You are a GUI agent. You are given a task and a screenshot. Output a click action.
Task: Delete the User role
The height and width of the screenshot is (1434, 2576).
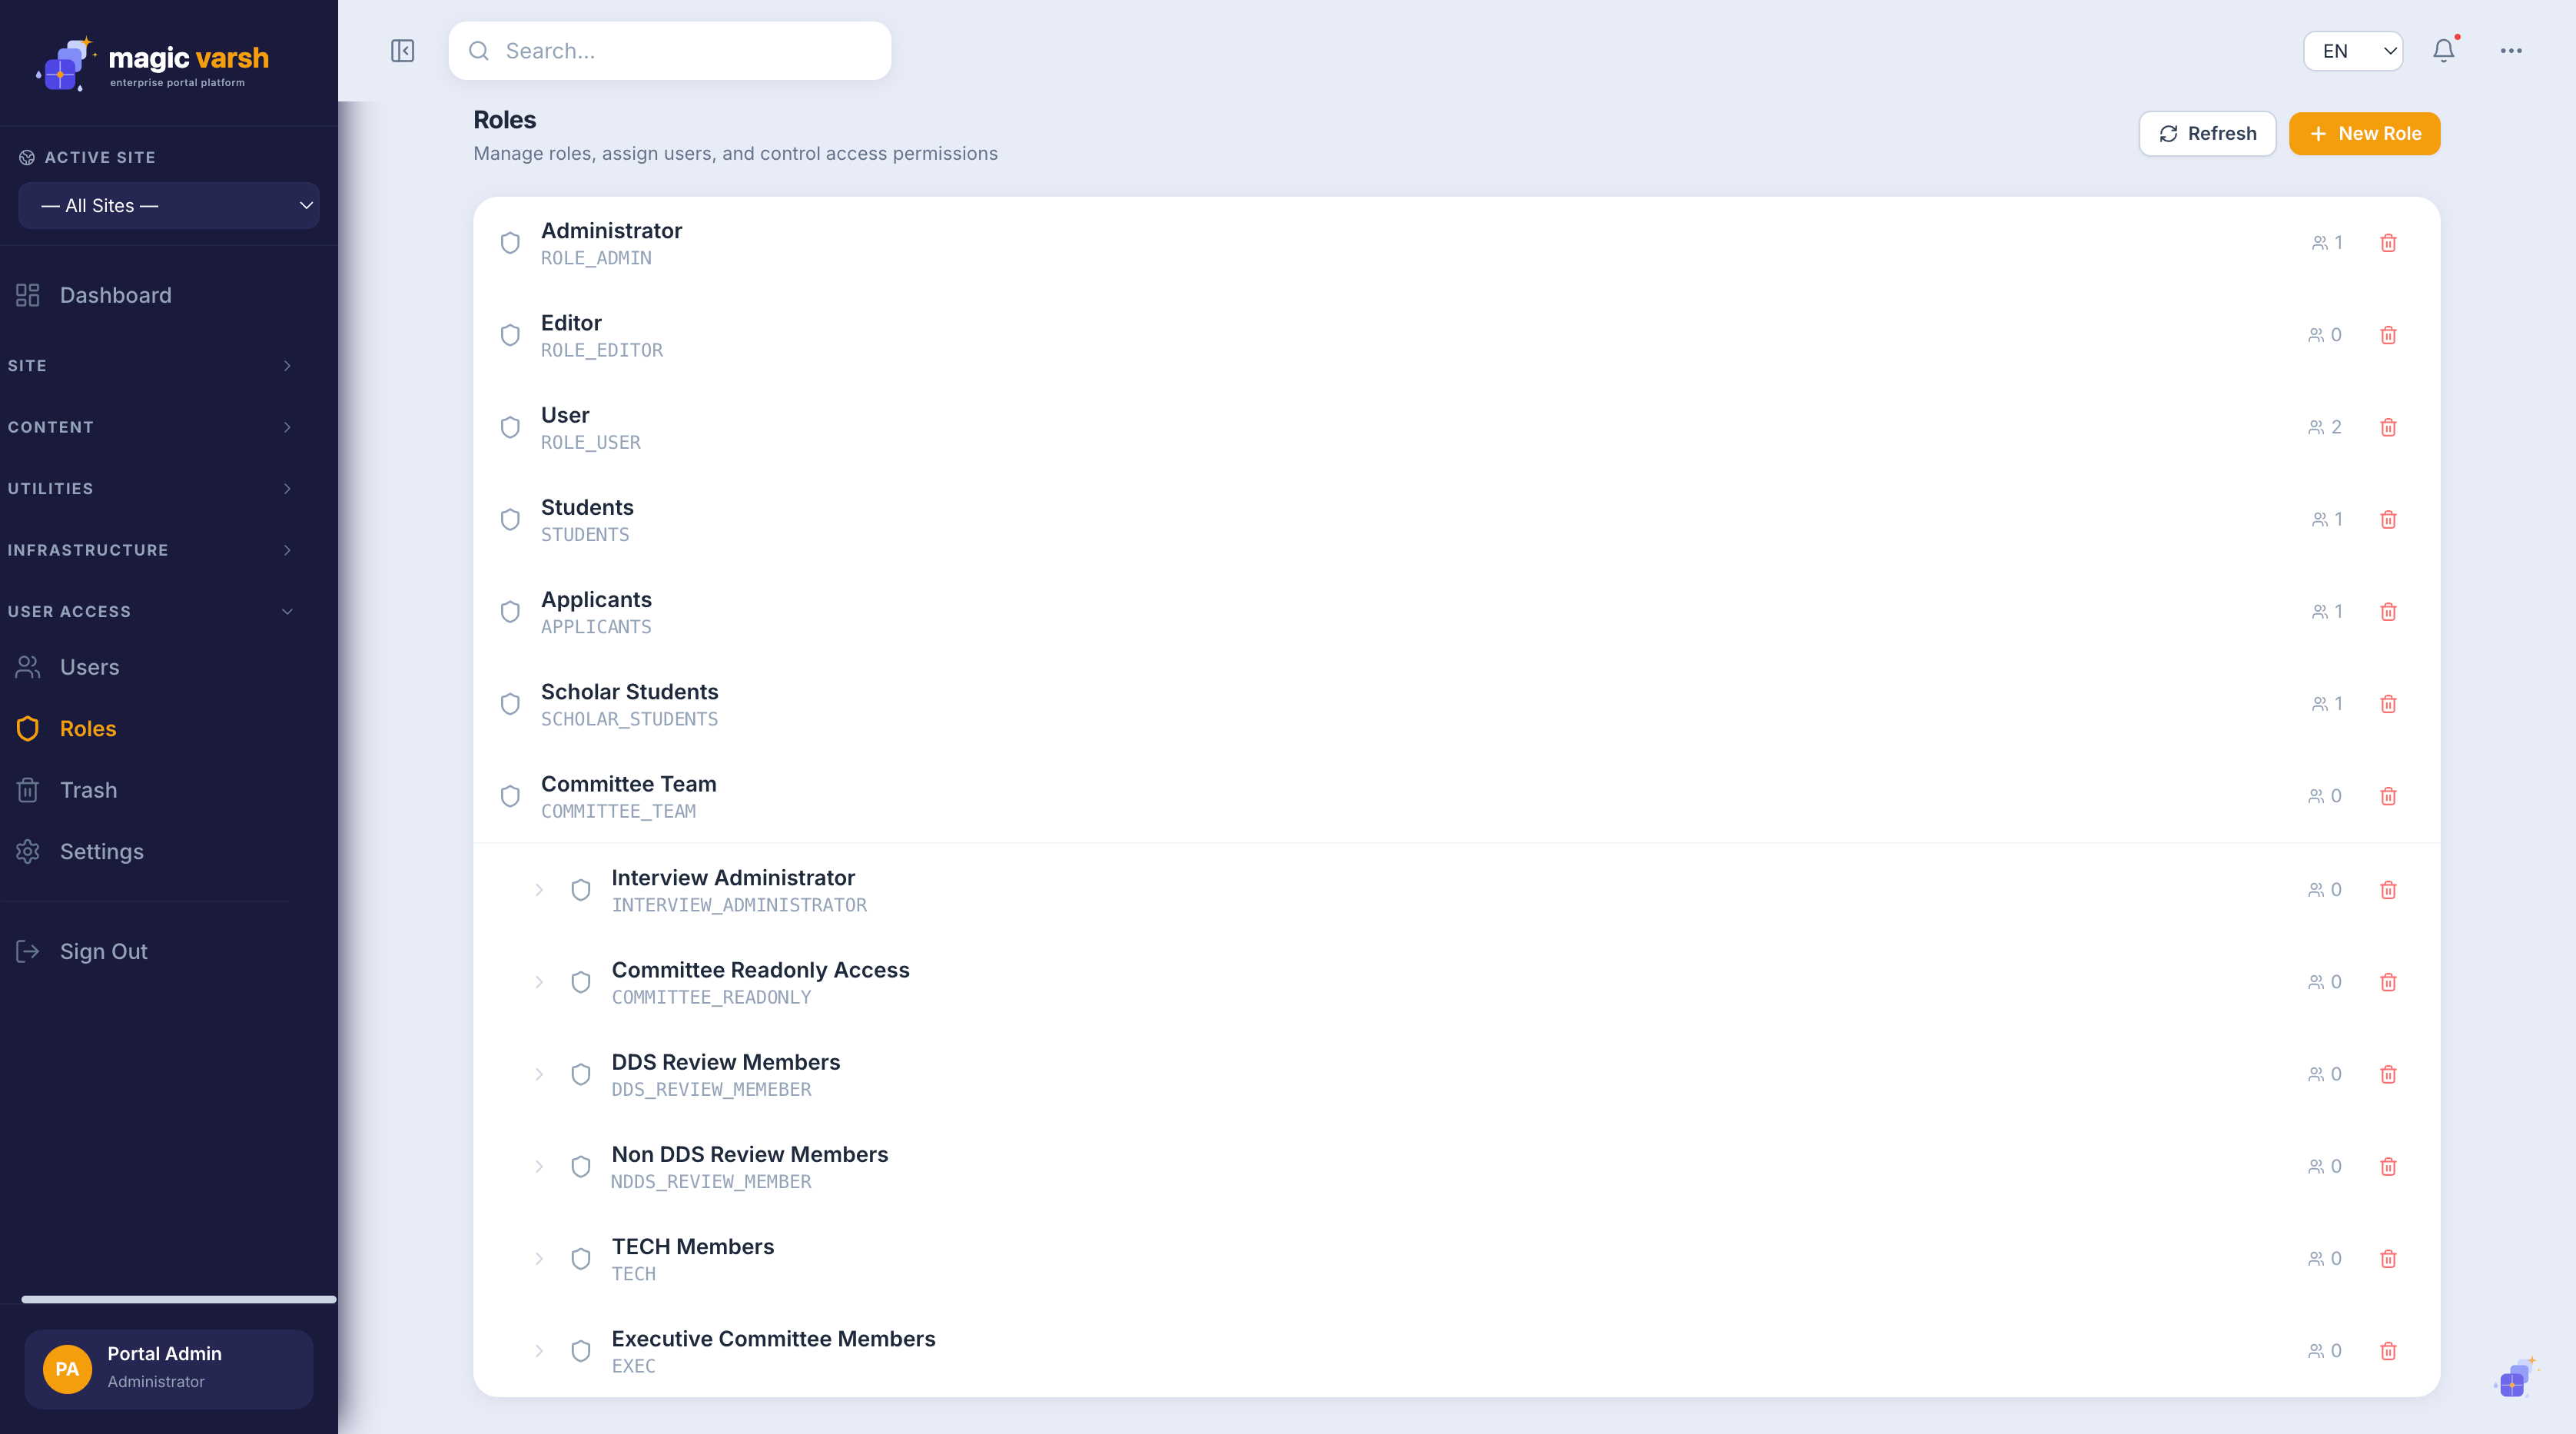[x=2388, y=427]
